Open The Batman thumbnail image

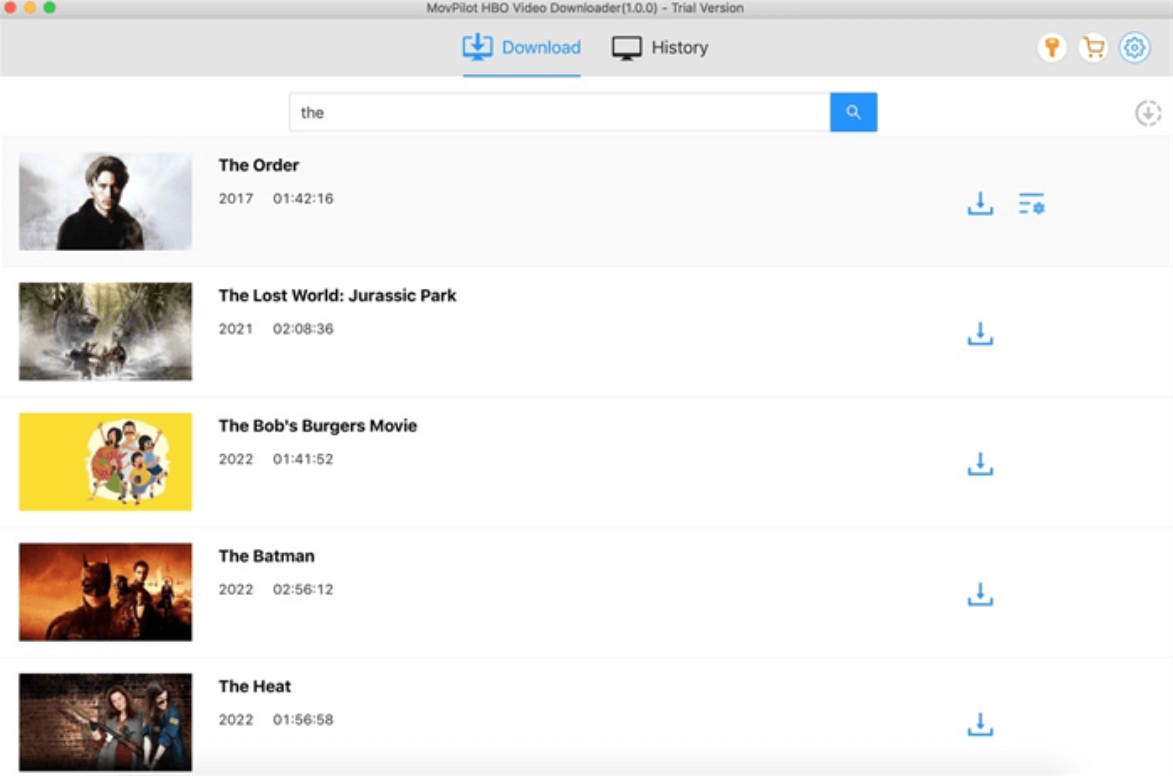(105, 592)
